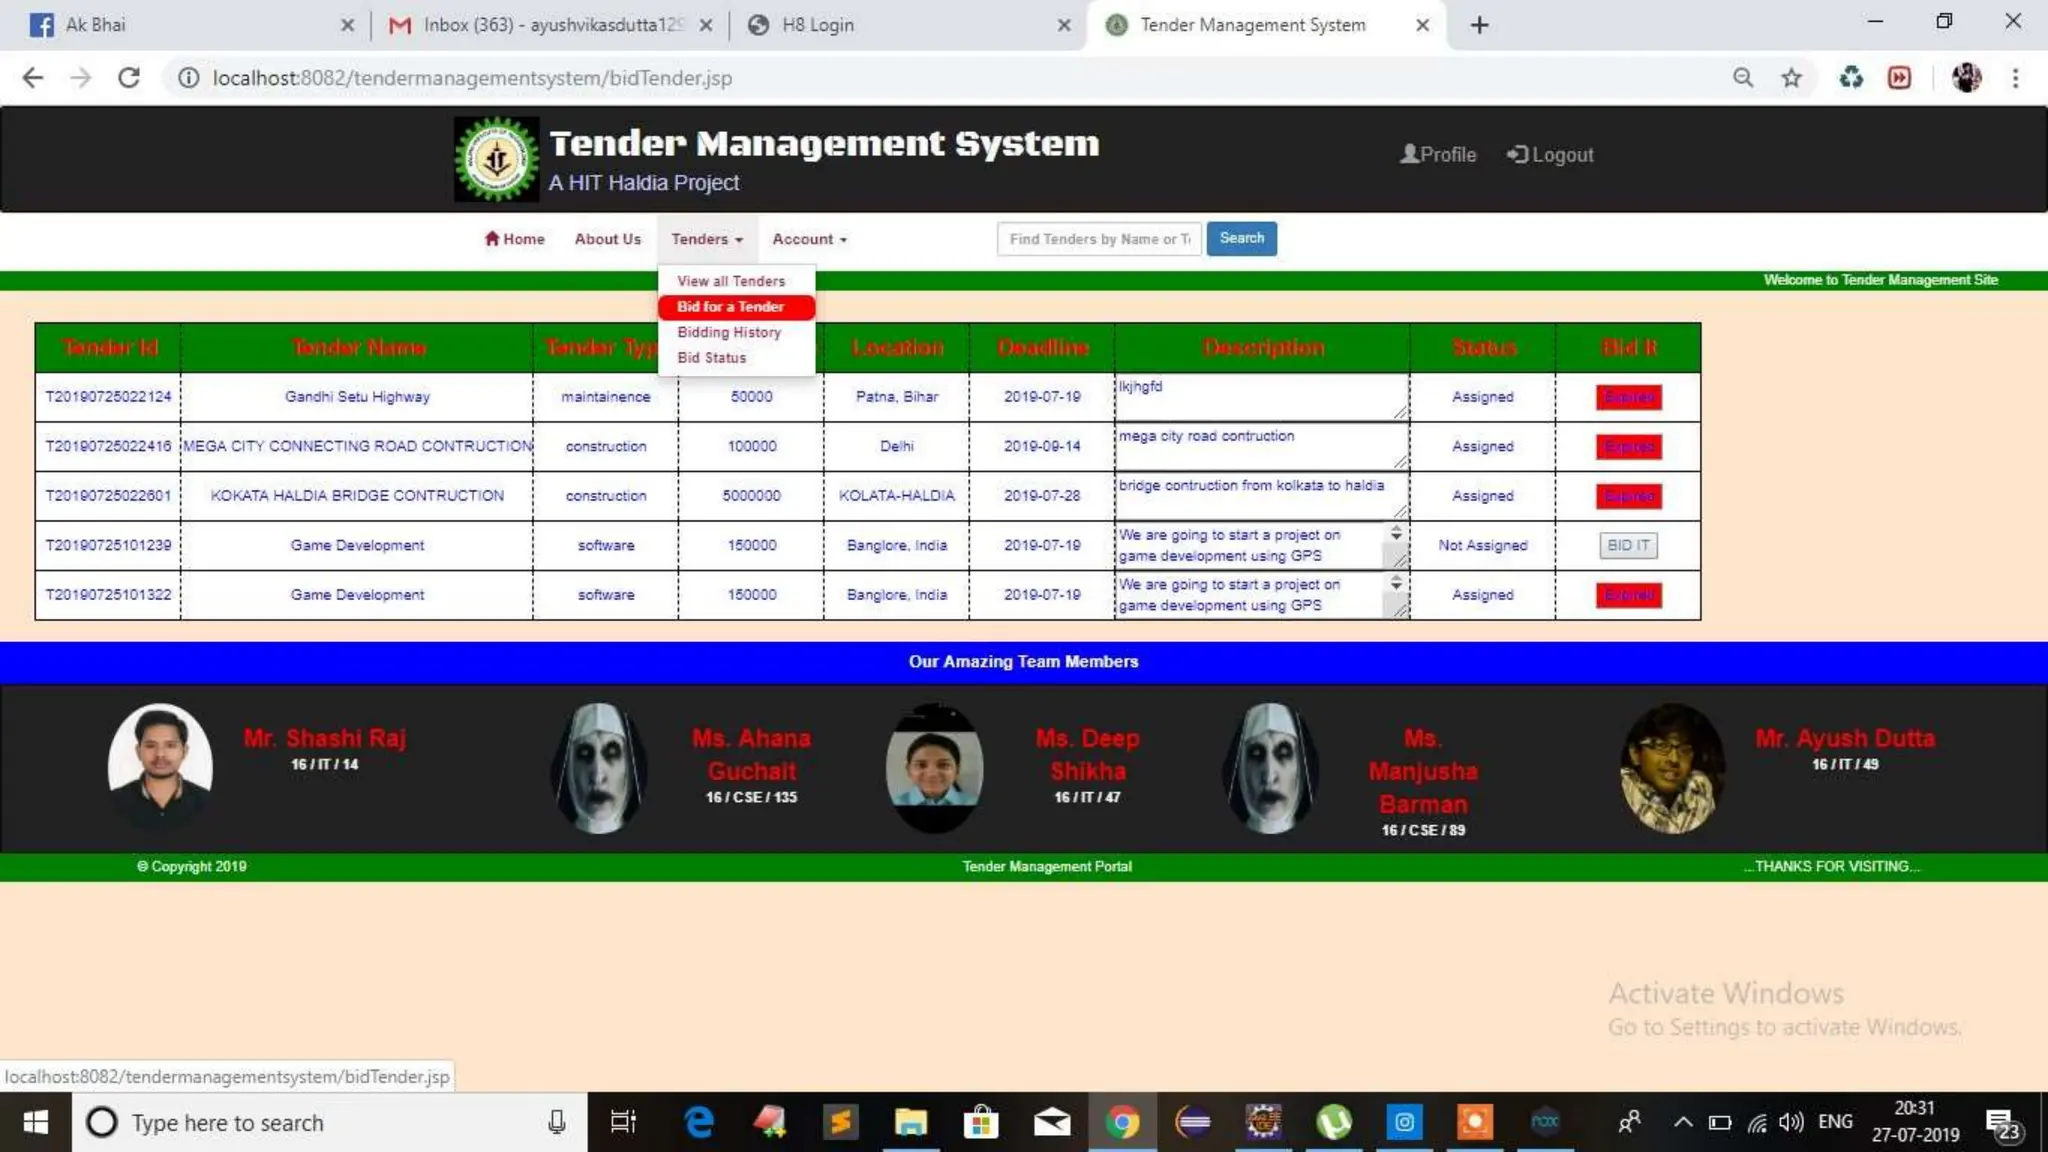Choose View all Tenders menu entry
This screenshot has width=2048, height=1152.
point(731,281)
